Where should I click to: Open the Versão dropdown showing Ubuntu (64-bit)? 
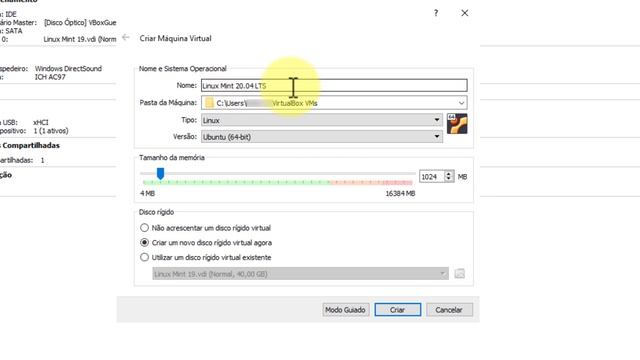pos(322,137)
